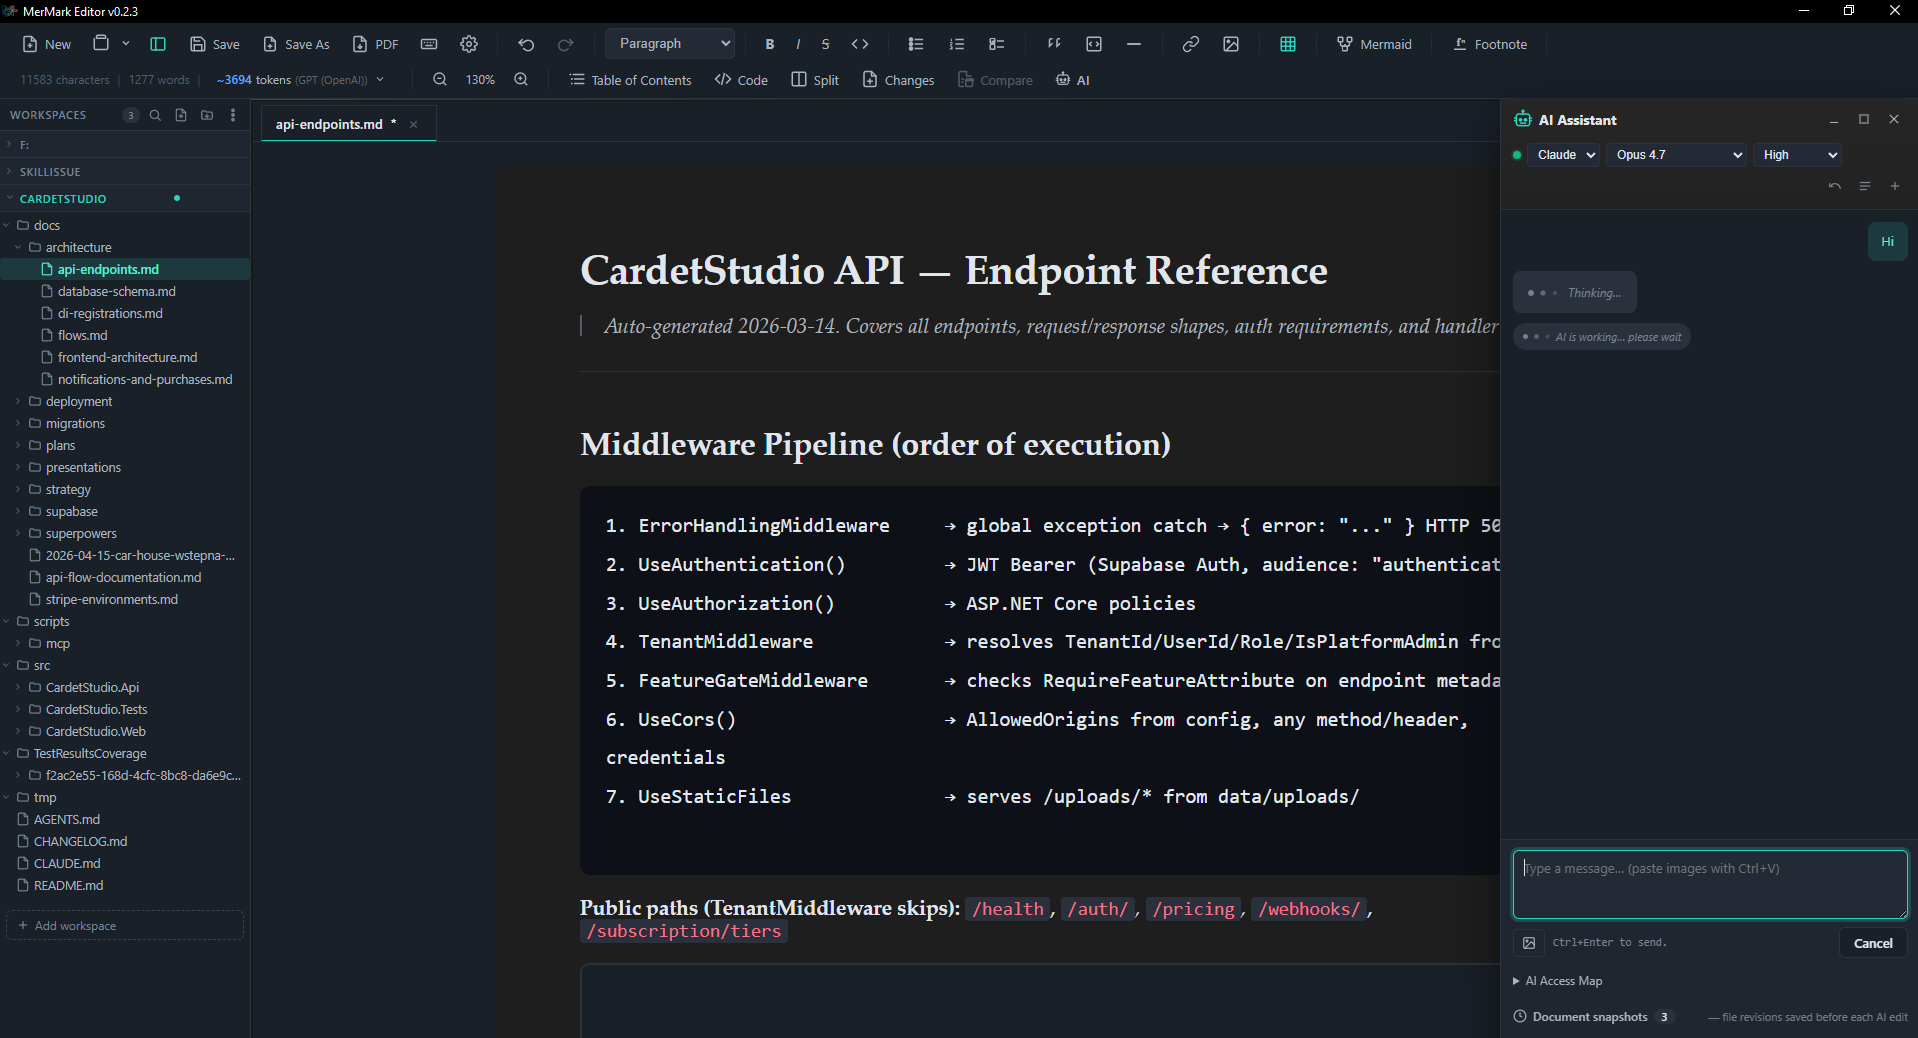Viewport: 1918px width, 1038px height.
Task: Click the Cancel button in AI panel
Action: coord(1873,943)
